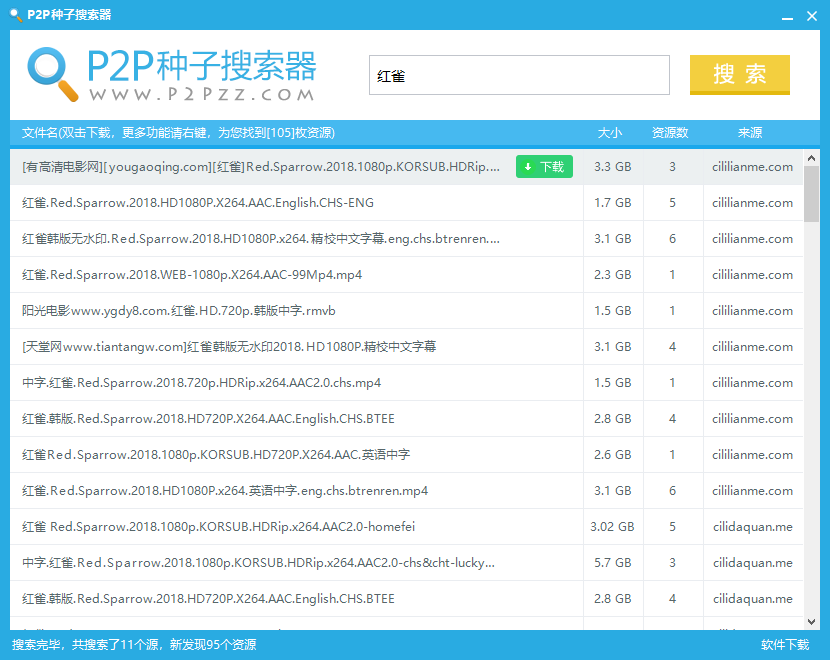Click the 3.02 GB size cell
Screen dimensions: 830x660
tap(612, 527)
